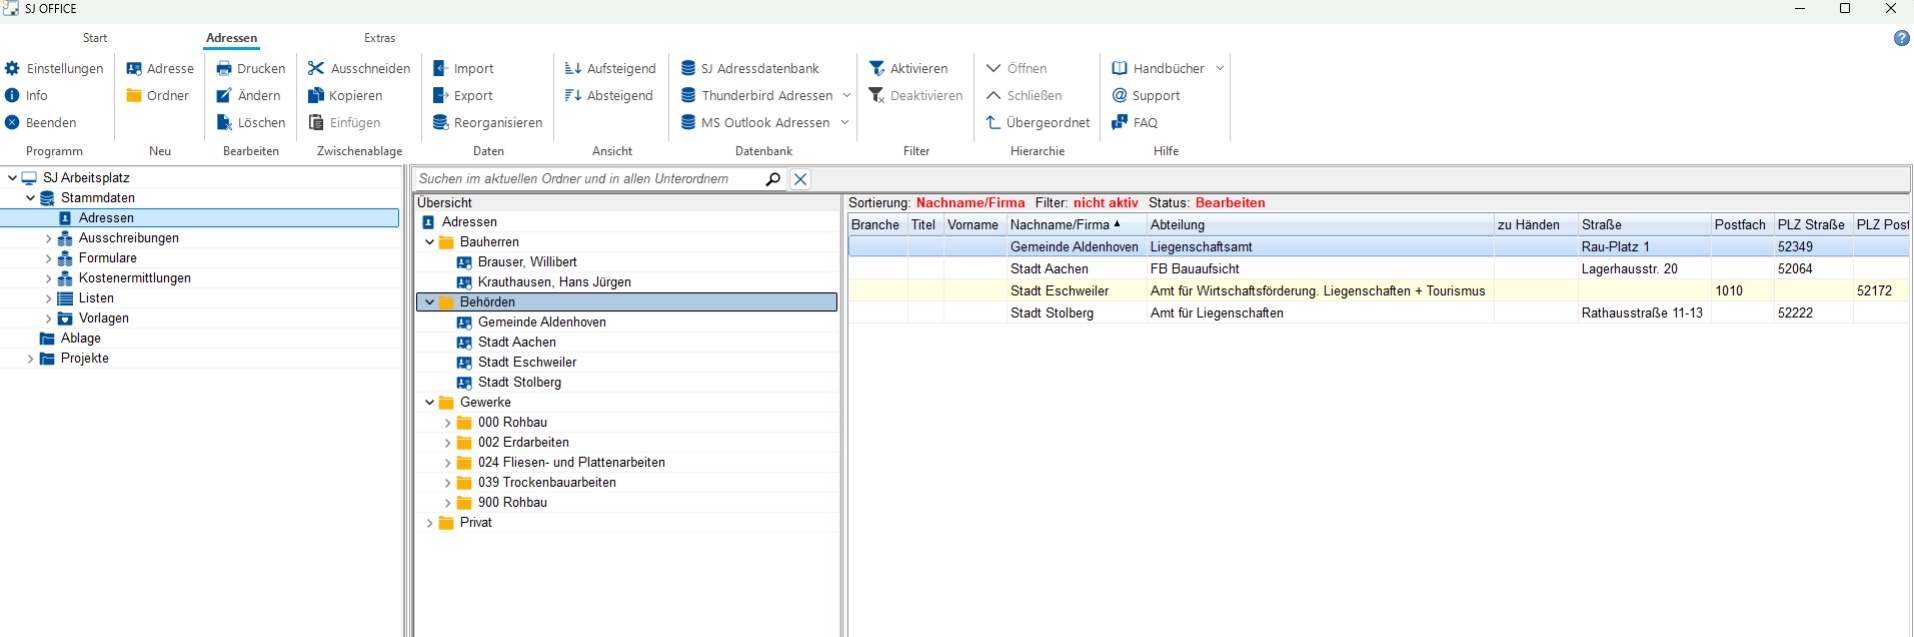1914x637 pixels.
Task: Click the blue help question mark icon
Action: [x=1901, y=38]
